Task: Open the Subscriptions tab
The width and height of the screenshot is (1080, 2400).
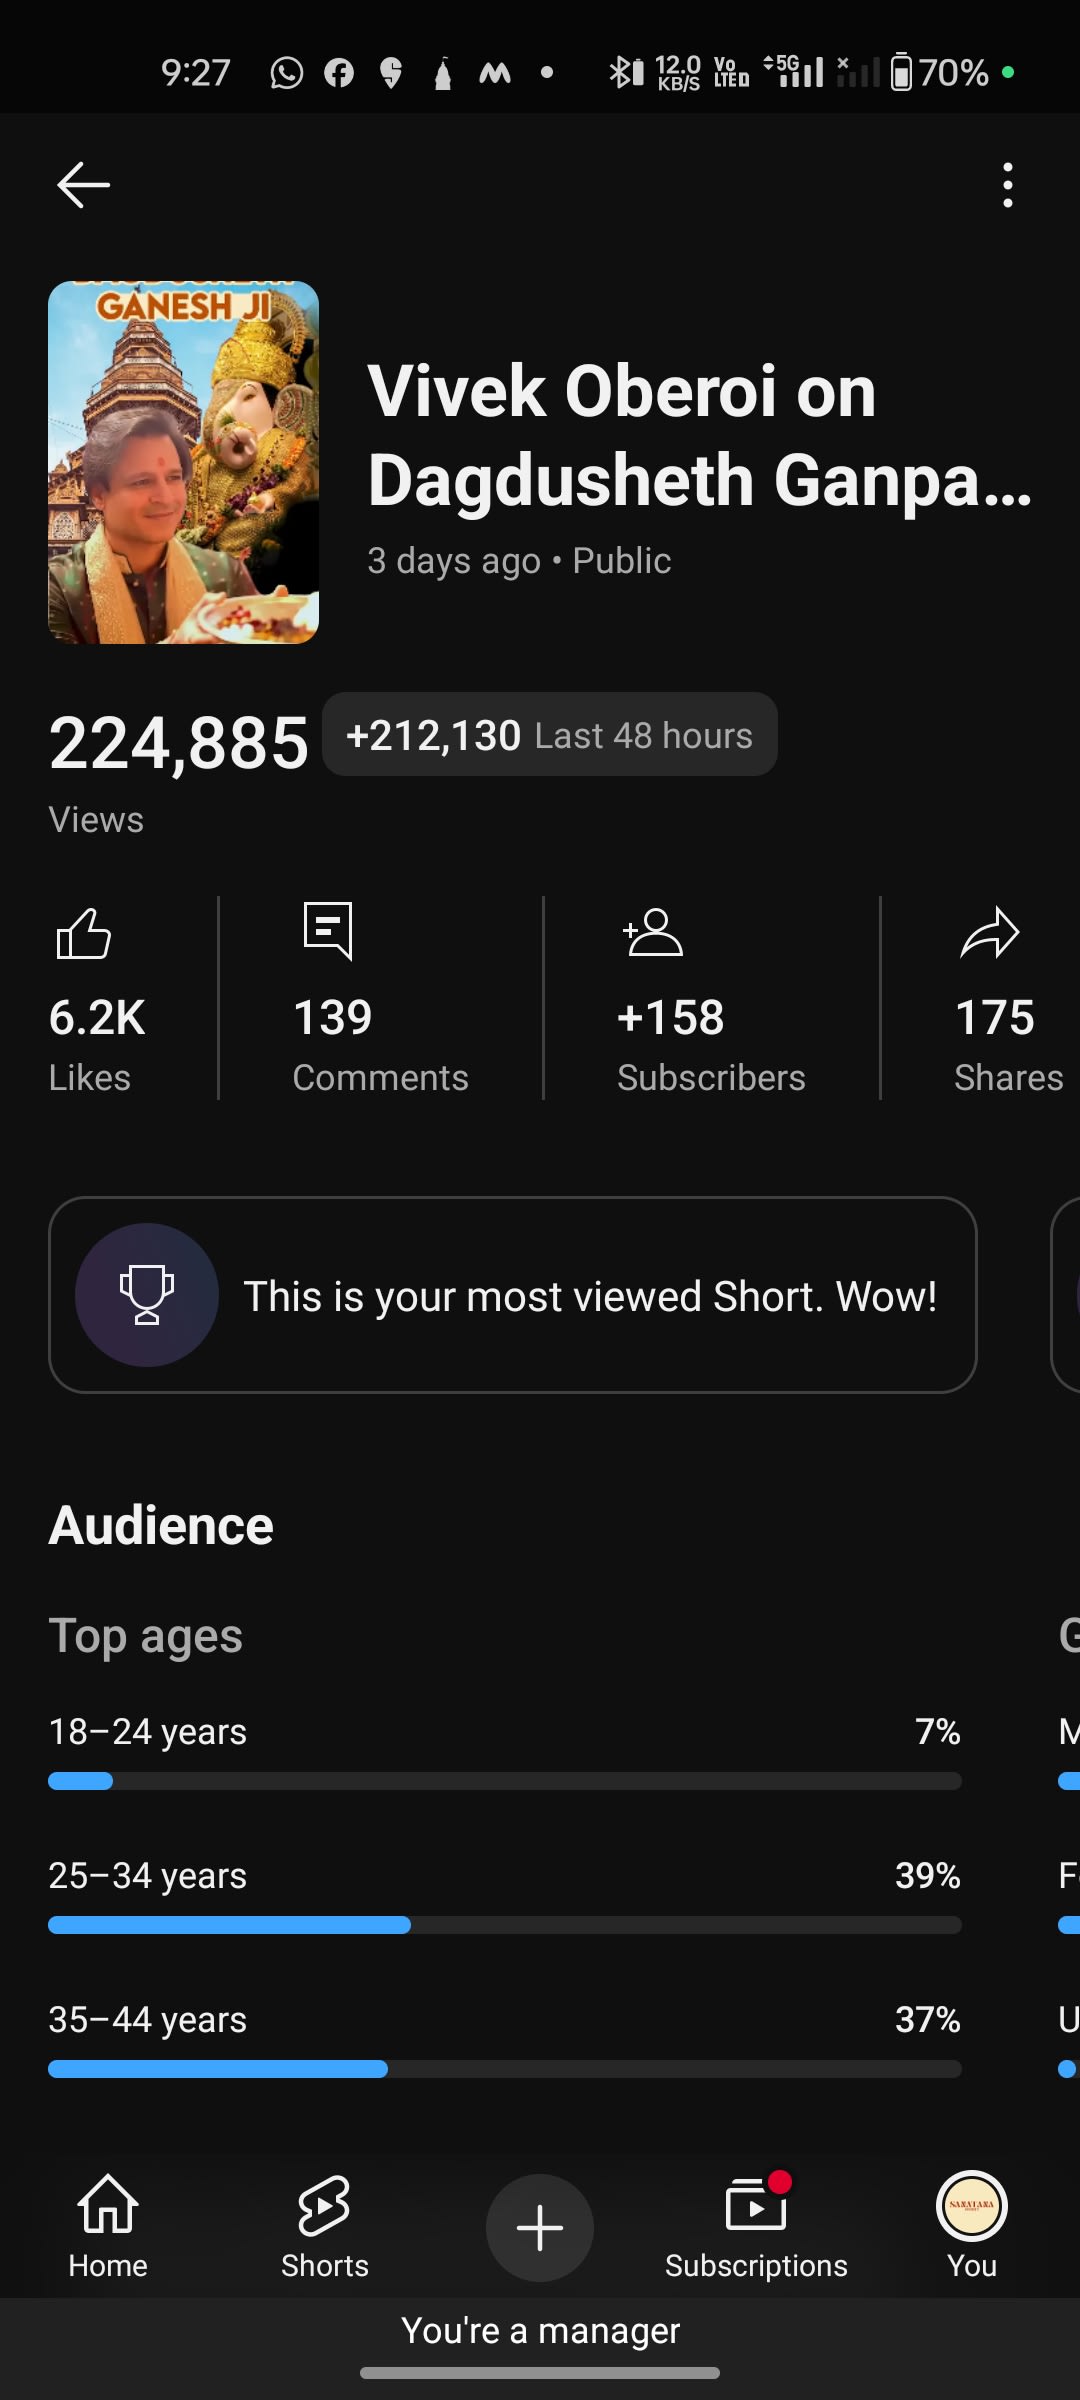Action: [756, 2226]
